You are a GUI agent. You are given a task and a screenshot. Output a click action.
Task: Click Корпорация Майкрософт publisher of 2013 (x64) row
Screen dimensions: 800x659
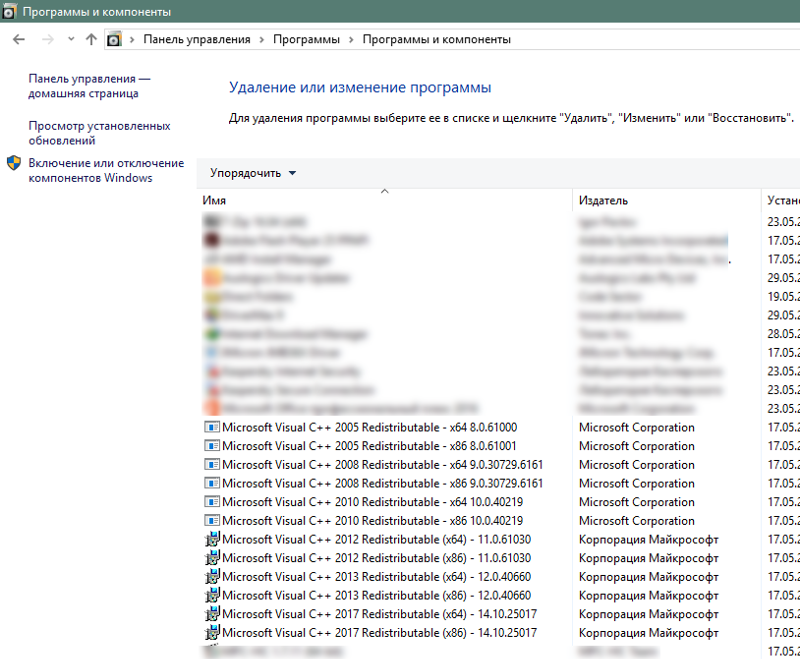[x=648, y=577]
